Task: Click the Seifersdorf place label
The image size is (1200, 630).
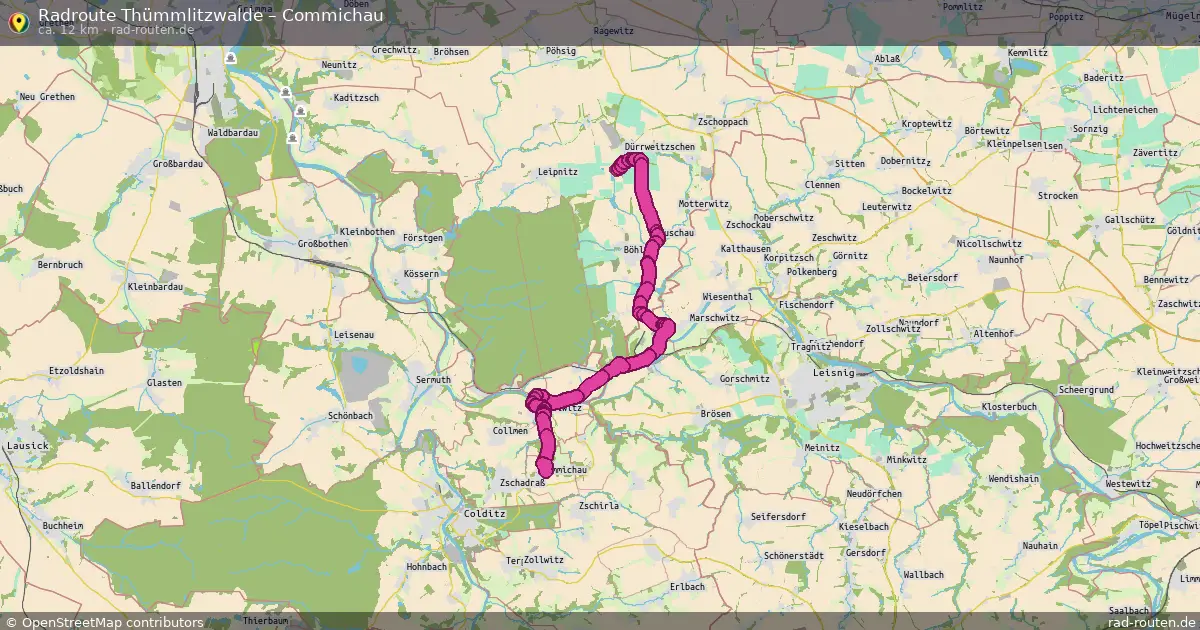Action: point(778,516)
